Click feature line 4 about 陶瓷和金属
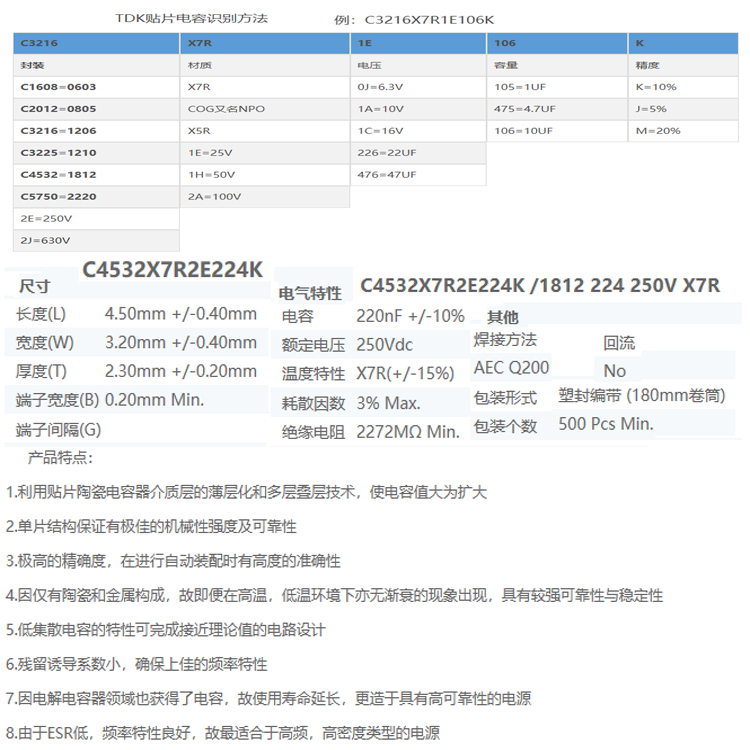 coord(334,596)
